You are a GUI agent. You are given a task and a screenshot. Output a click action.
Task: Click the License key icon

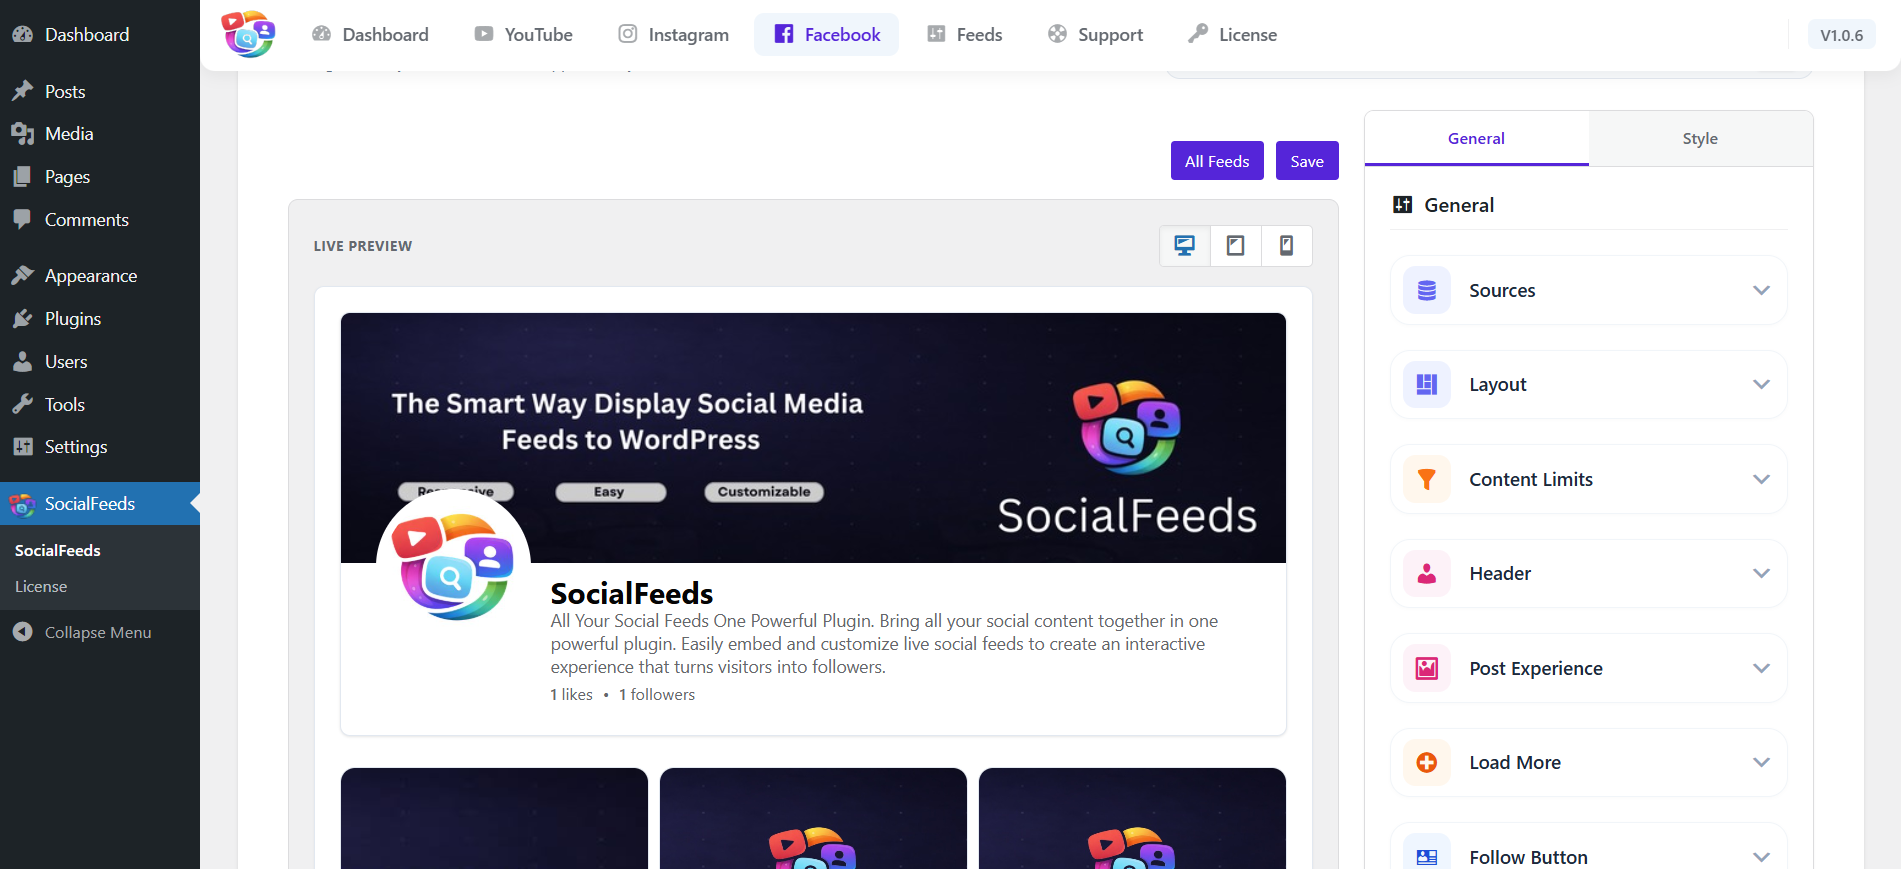click(1198, 34)
